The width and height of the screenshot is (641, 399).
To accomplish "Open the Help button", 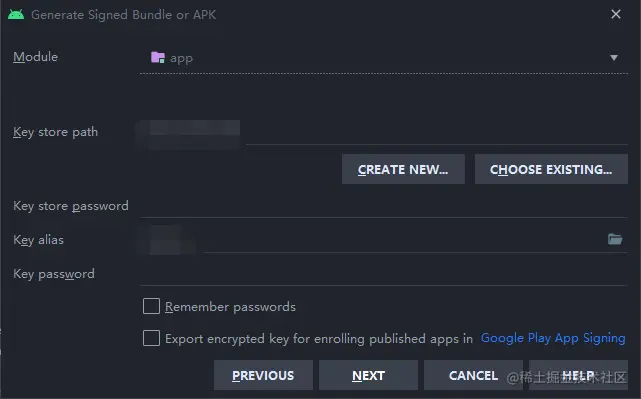I will 578,375.
